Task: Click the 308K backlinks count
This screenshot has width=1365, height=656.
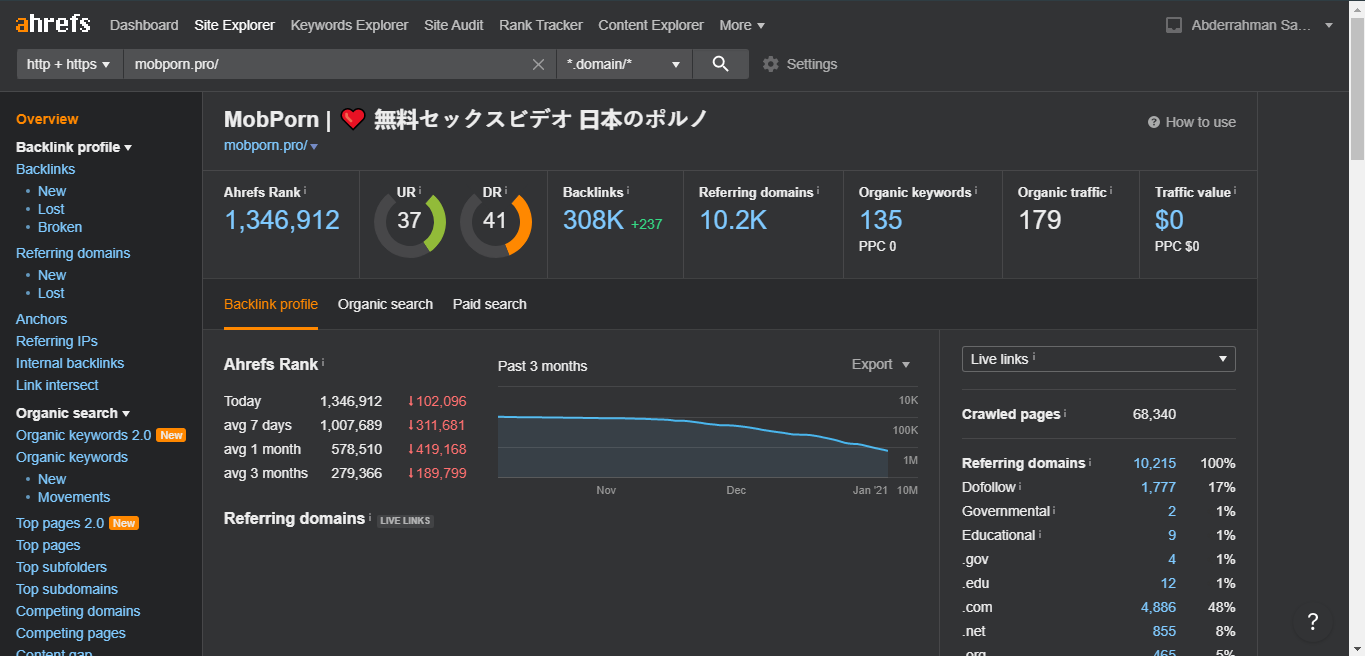Action: [593, 220]
